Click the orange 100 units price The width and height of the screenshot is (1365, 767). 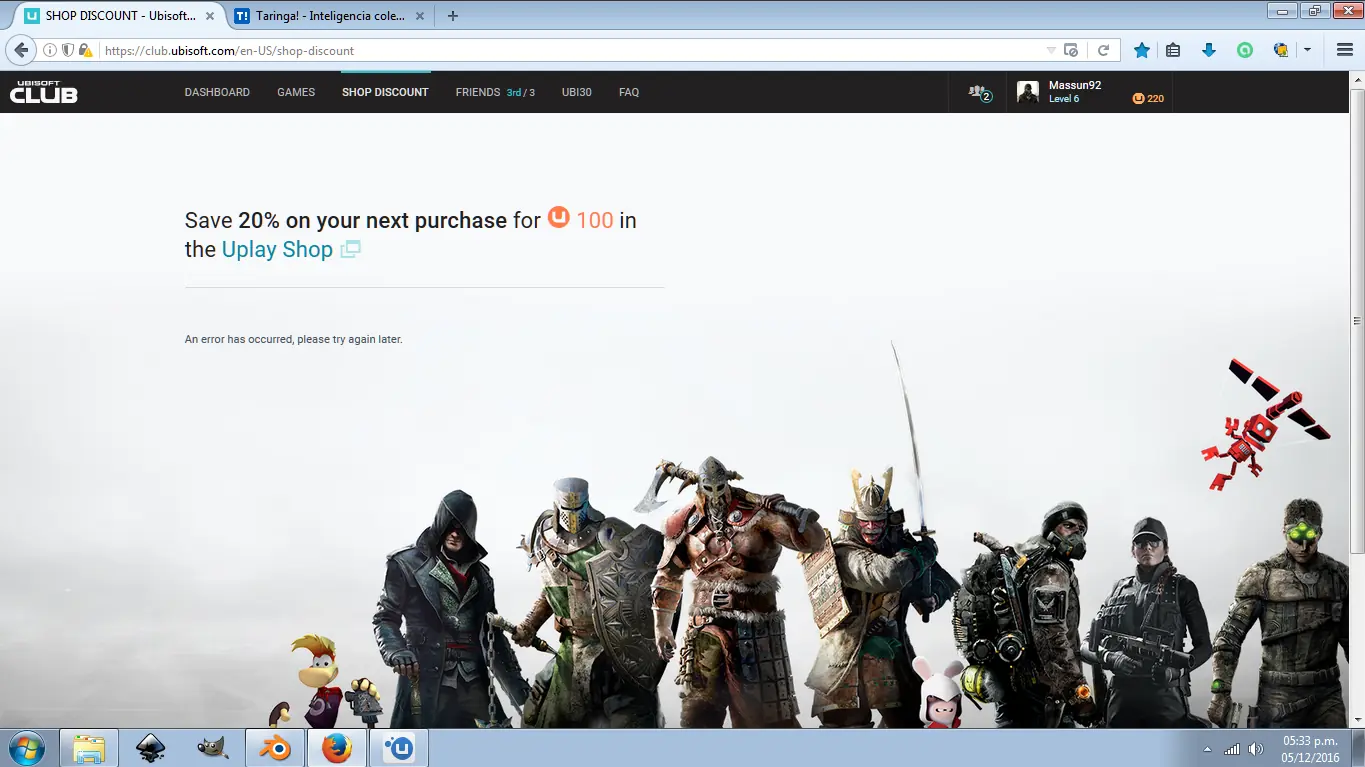click(x=594, y=220)
